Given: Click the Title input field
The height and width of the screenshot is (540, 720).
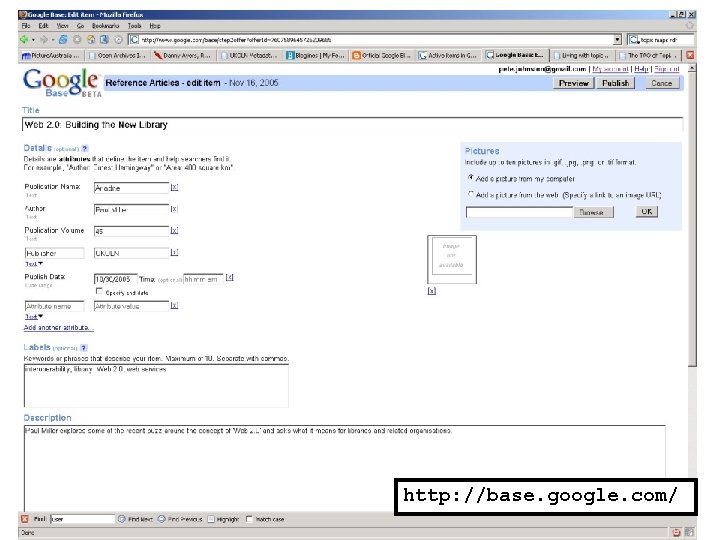Looking at the screenshot, I should tap(352, 124).
